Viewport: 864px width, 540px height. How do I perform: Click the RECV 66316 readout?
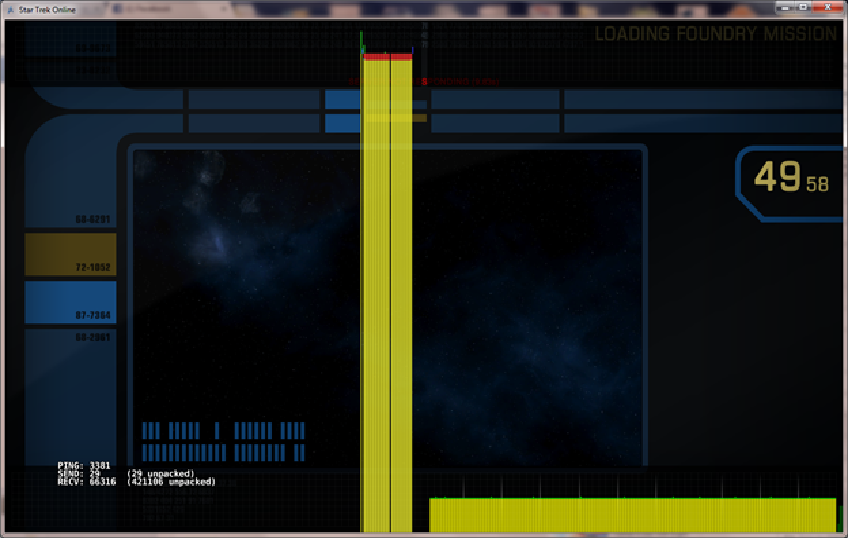coord(87,482)
